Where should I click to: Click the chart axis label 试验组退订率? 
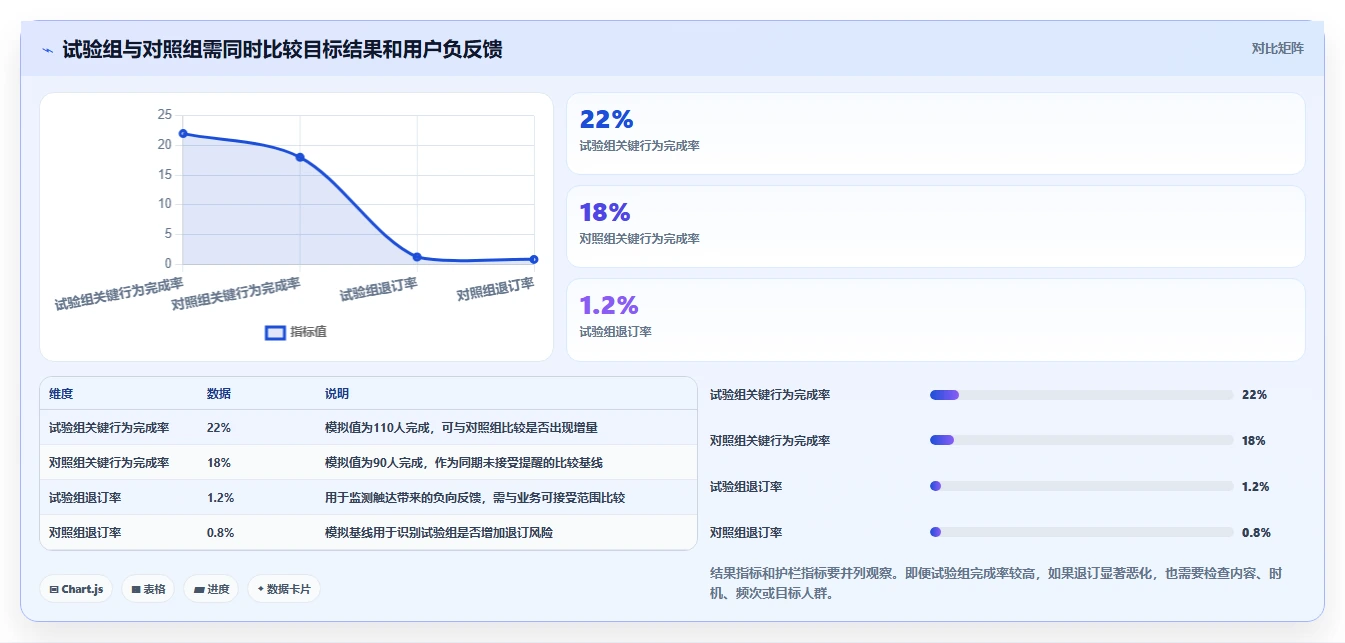point(379,290)
